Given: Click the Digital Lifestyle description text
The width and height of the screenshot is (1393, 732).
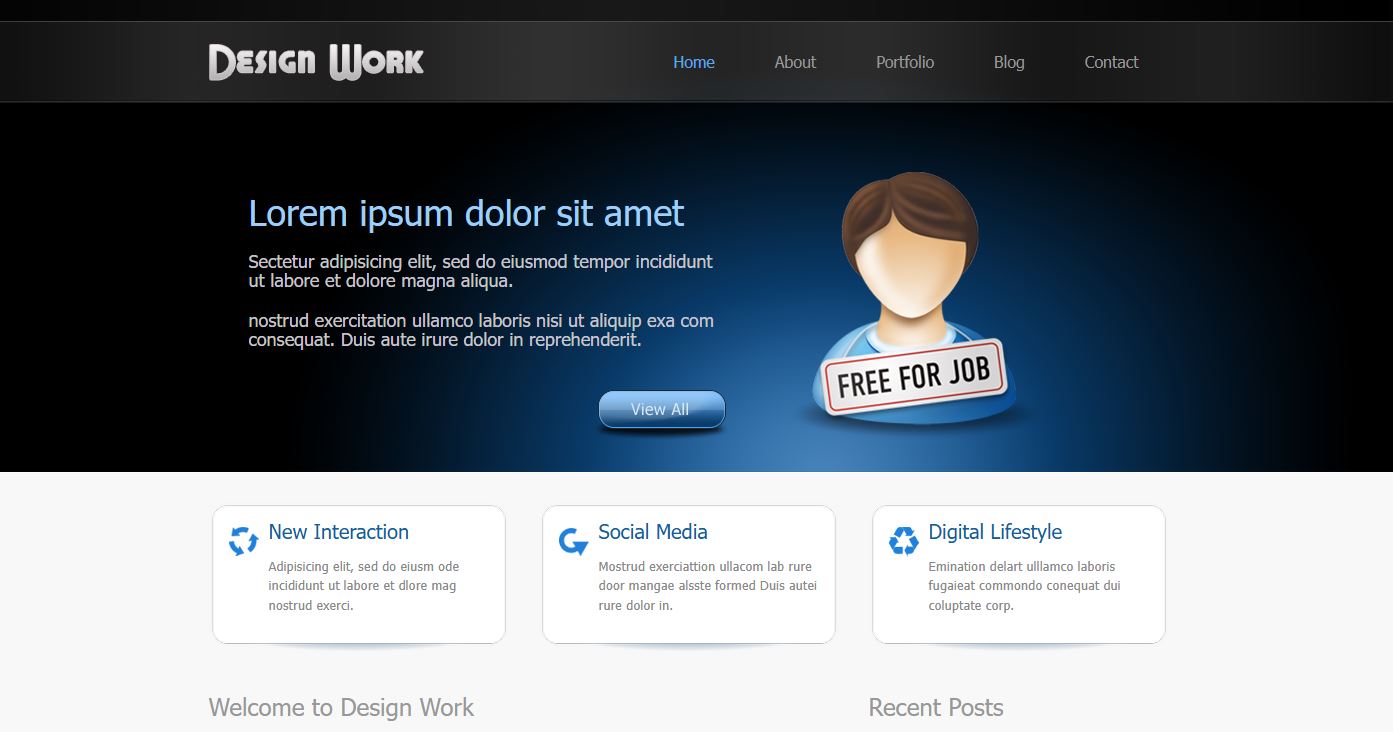Looking at the screenshot, I should coord(1024,586).
